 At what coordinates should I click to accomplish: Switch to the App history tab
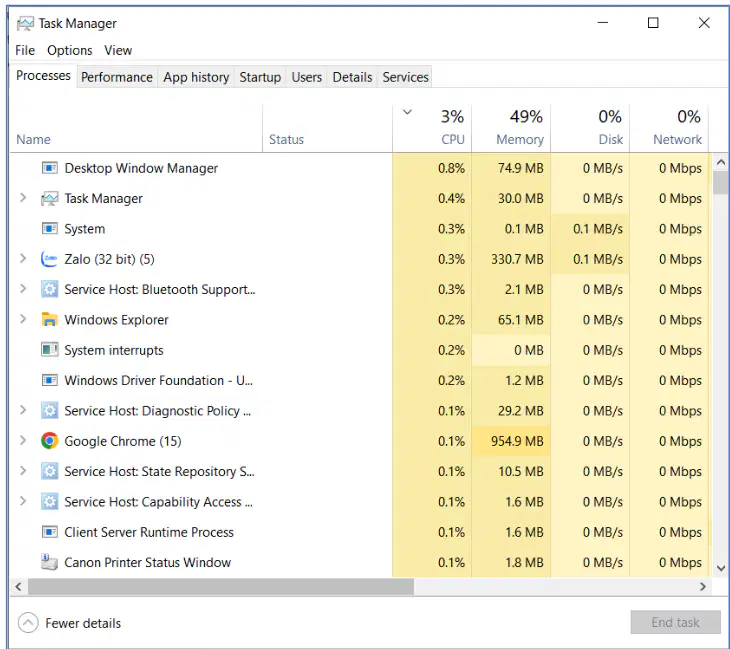196,77
